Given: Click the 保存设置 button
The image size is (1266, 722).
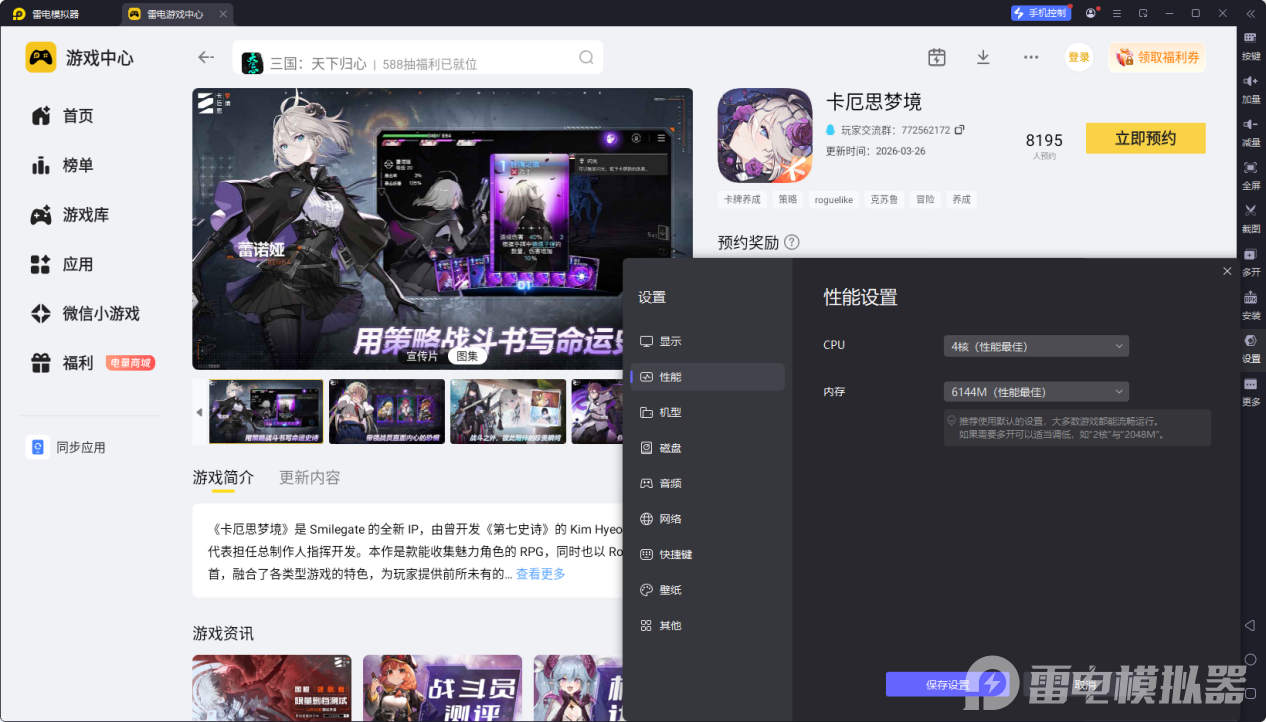Looking at the screenshot, I should 947,685.
